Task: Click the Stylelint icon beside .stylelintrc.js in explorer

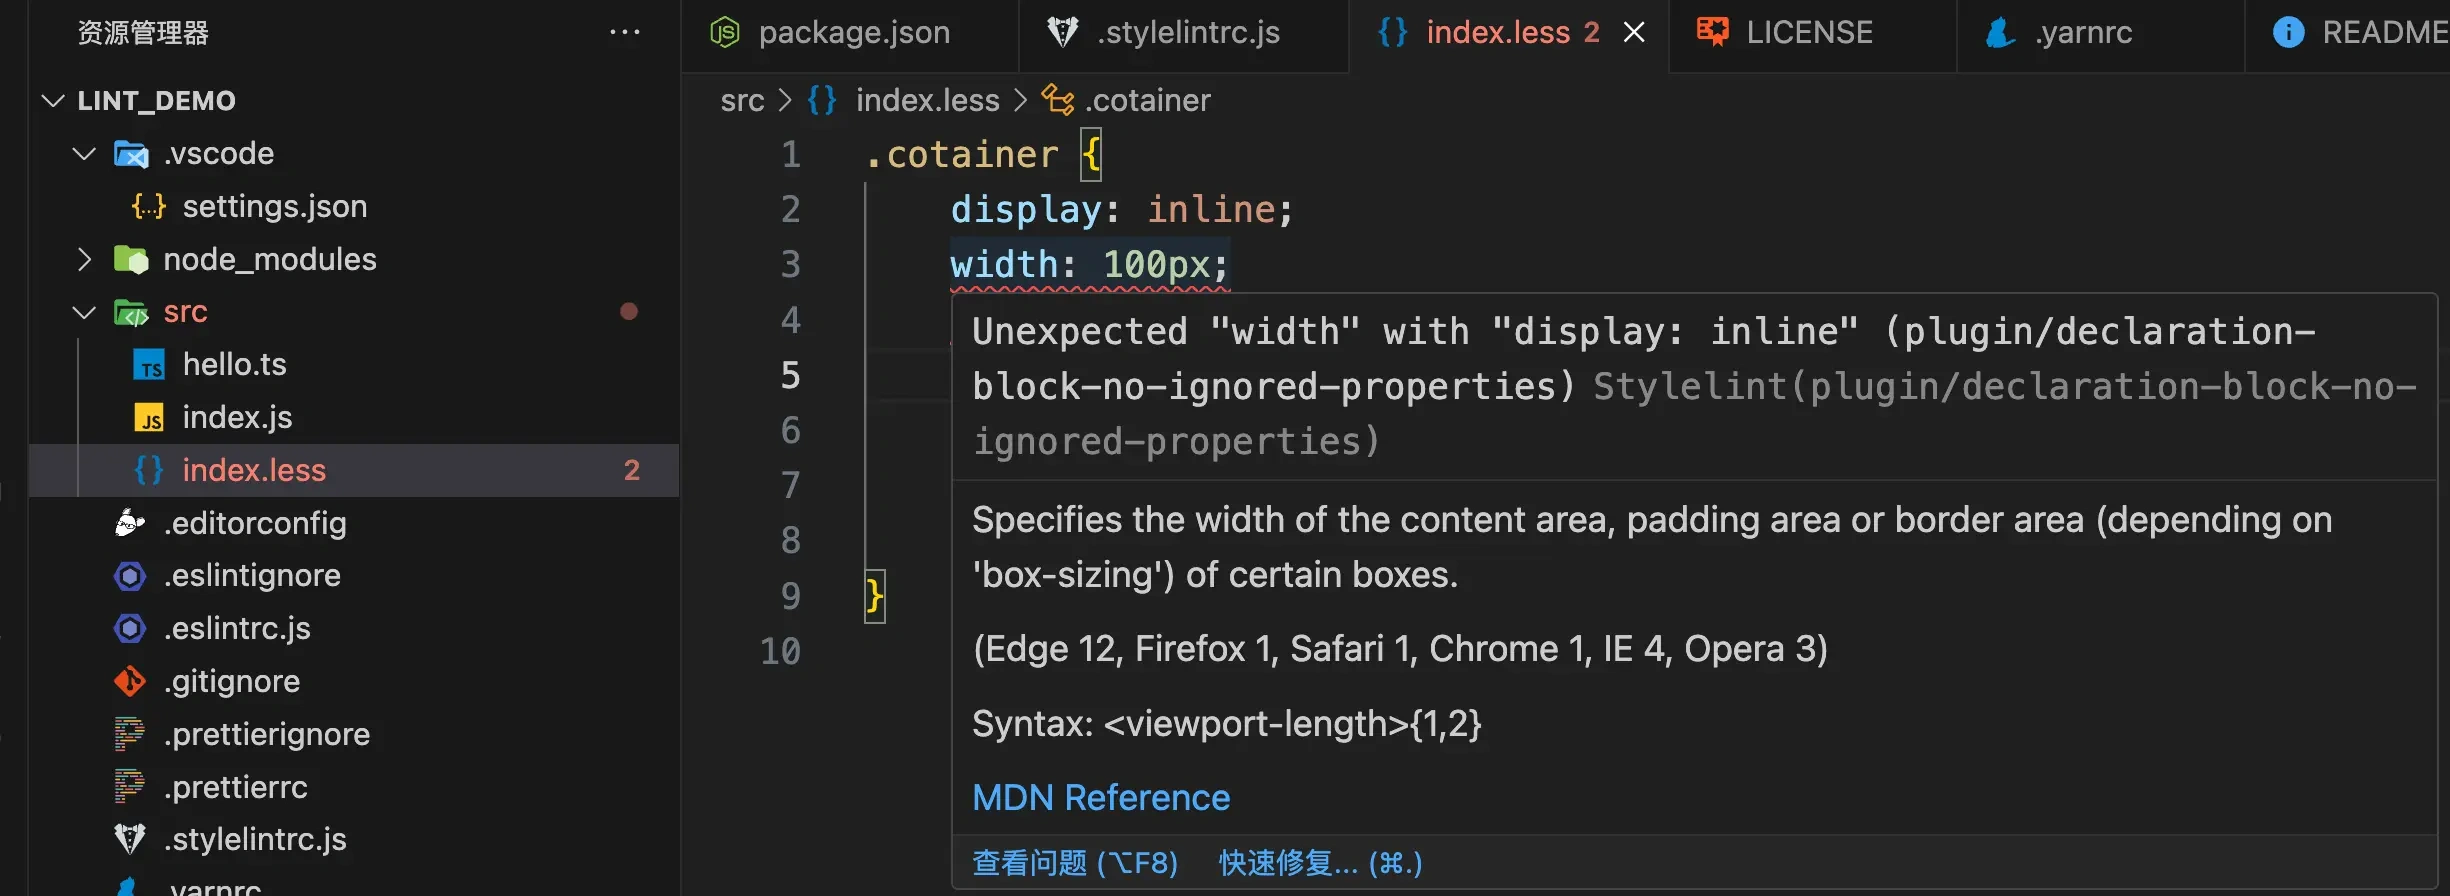Action: point(130,839)
